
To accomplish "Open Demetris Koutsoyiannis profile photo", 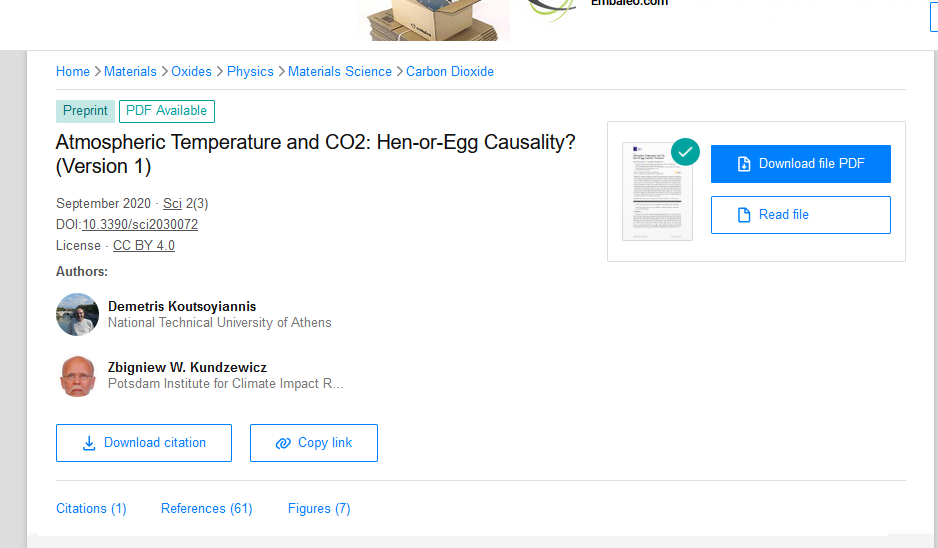I will pos(77,314).
